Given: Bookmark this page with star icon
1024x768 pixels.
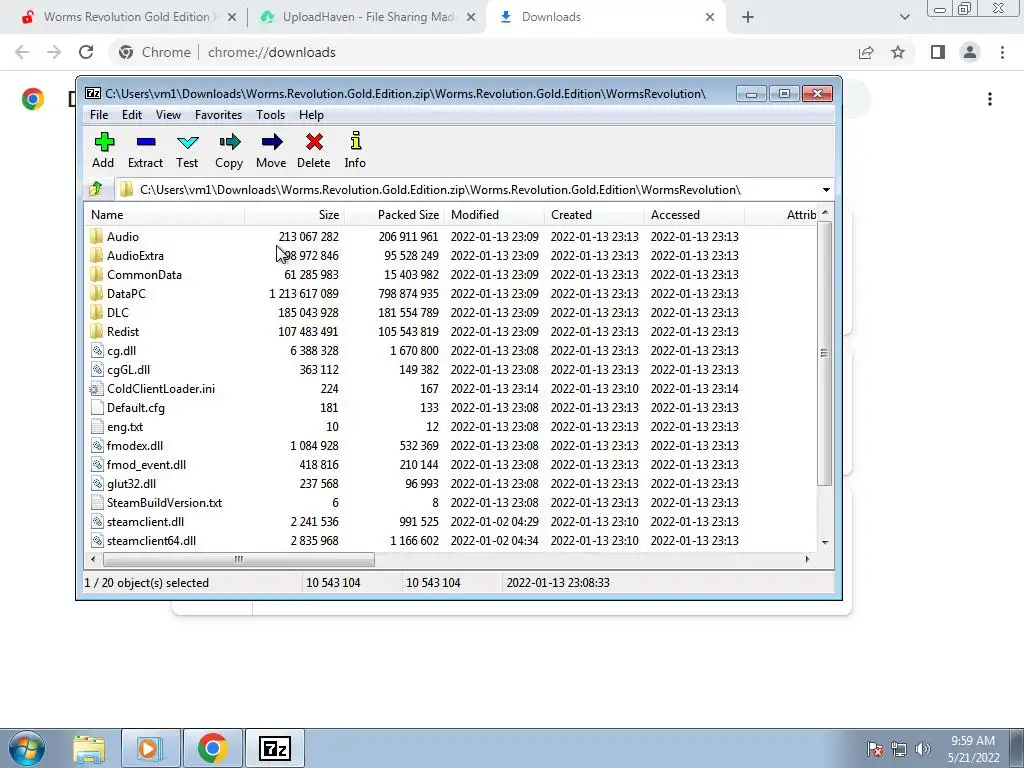Looking at the screenshot, I should point(898,52).
